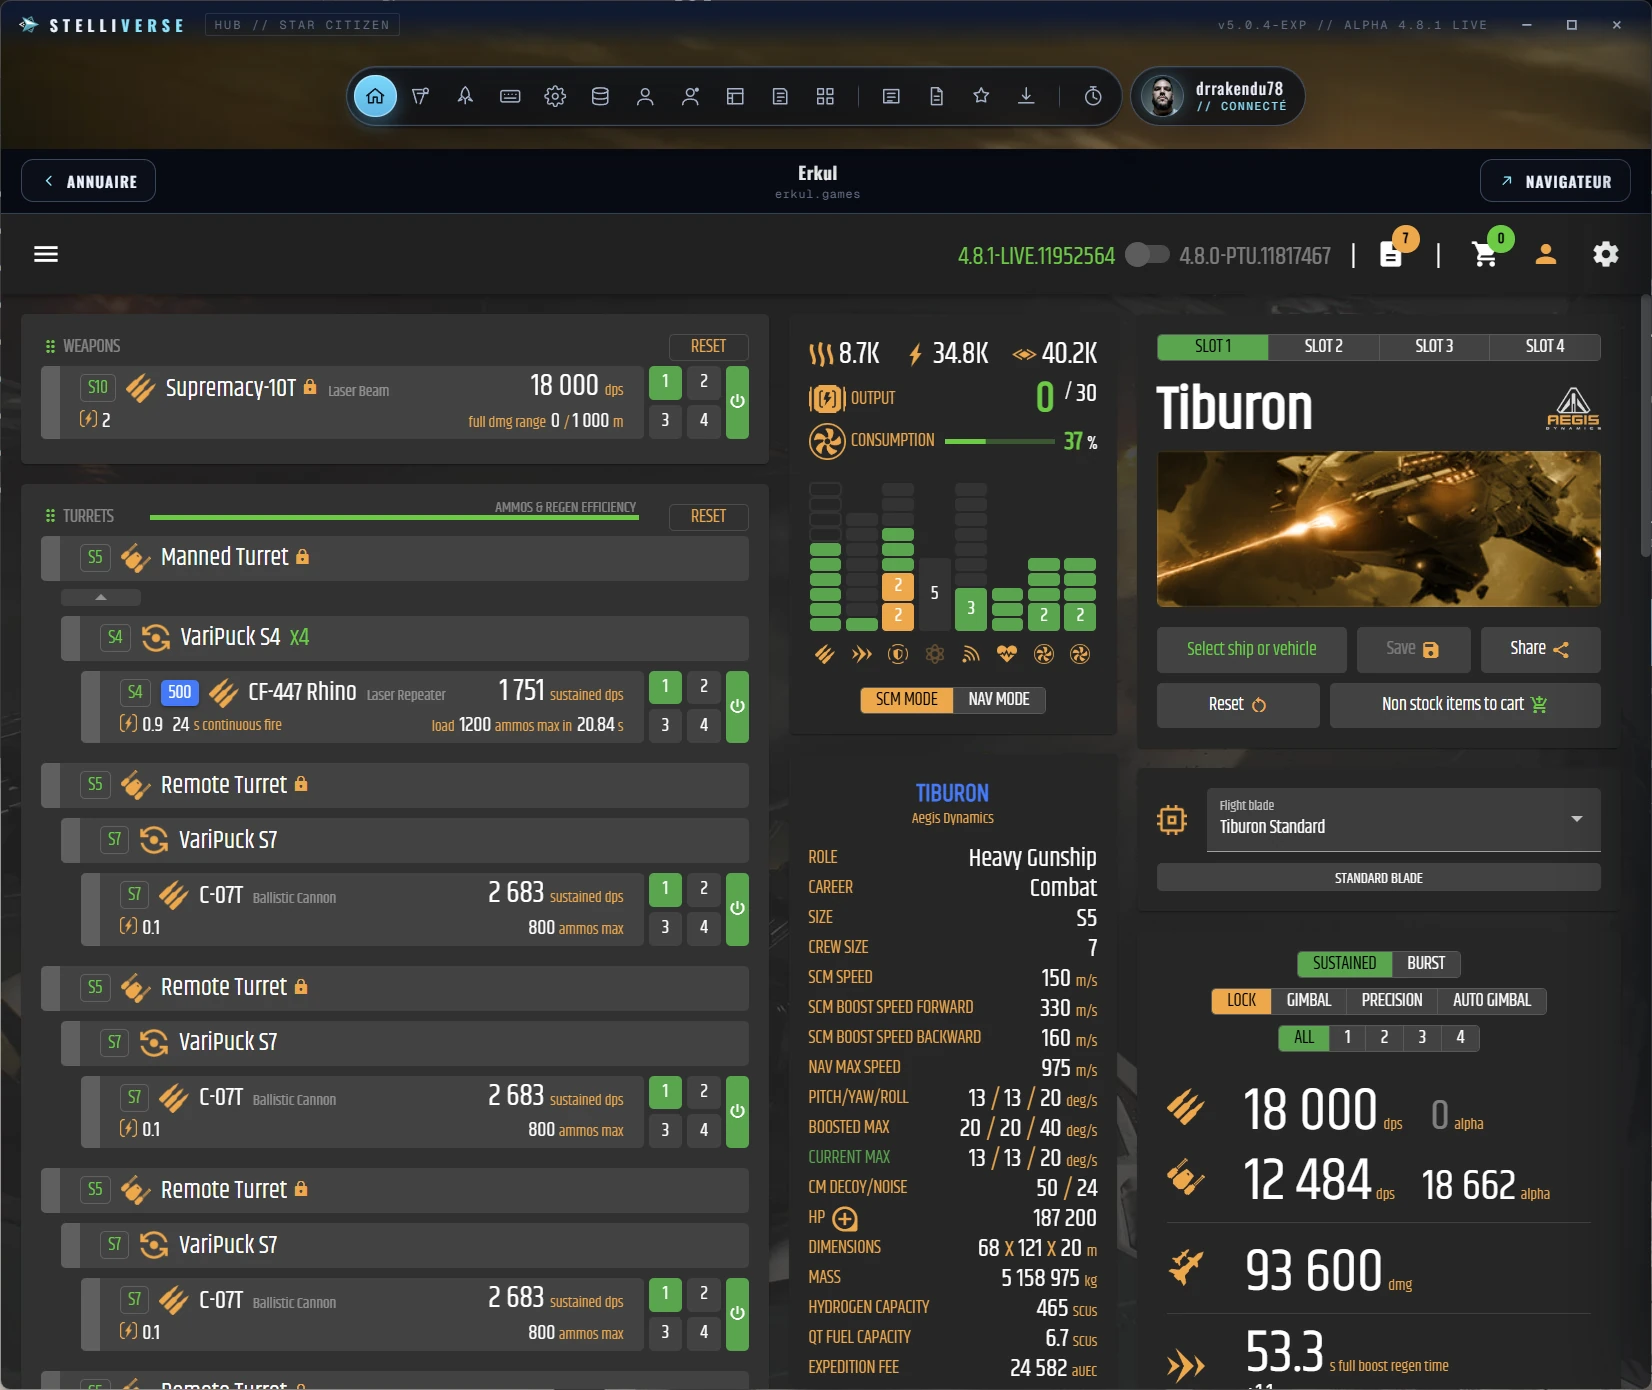
Task: Add non stock items to cart
Action: tap(1465, 705)
